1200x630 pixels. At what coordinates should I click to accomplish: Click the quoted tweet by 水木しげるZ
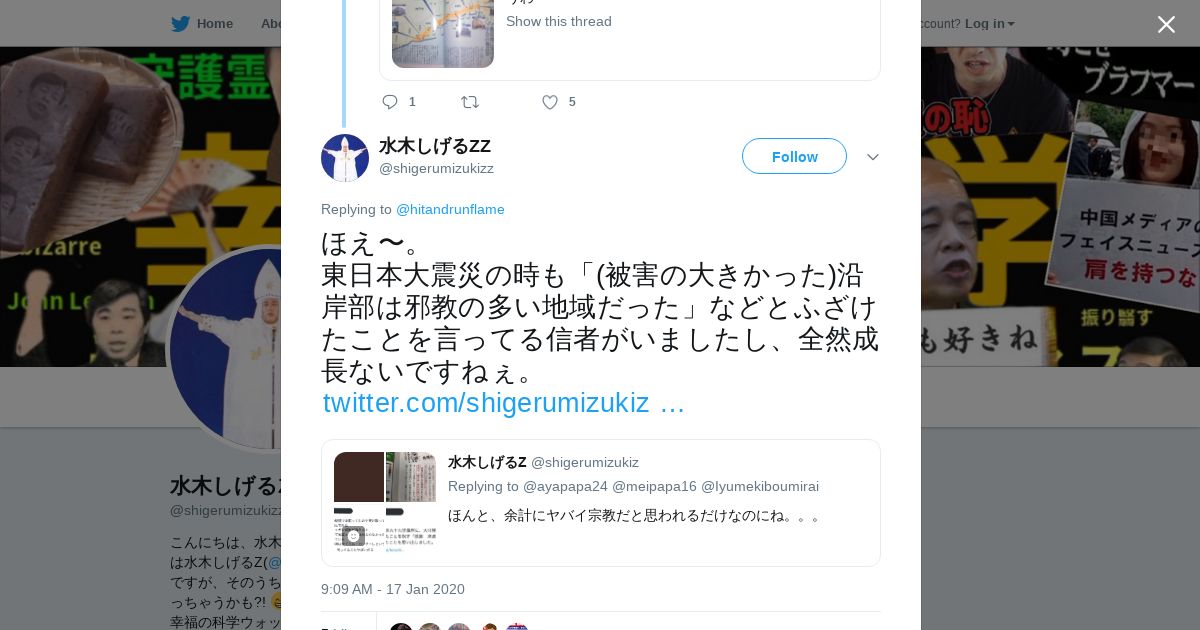[x=601, y=503]
